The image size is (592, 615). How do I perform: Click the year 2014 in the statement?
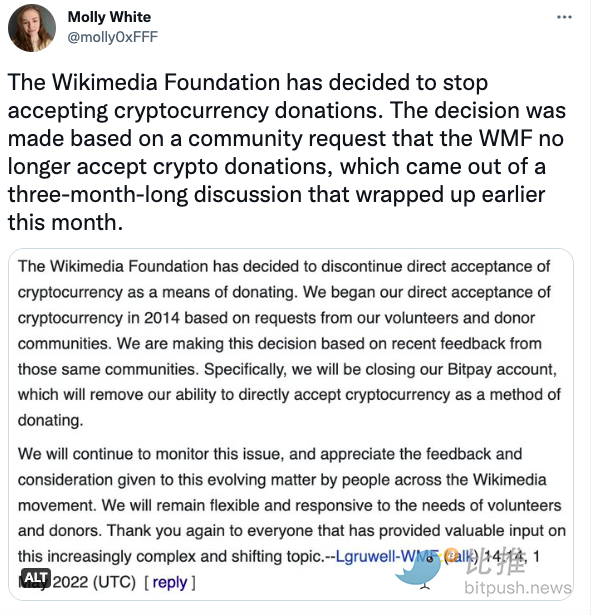pos(162,318)
